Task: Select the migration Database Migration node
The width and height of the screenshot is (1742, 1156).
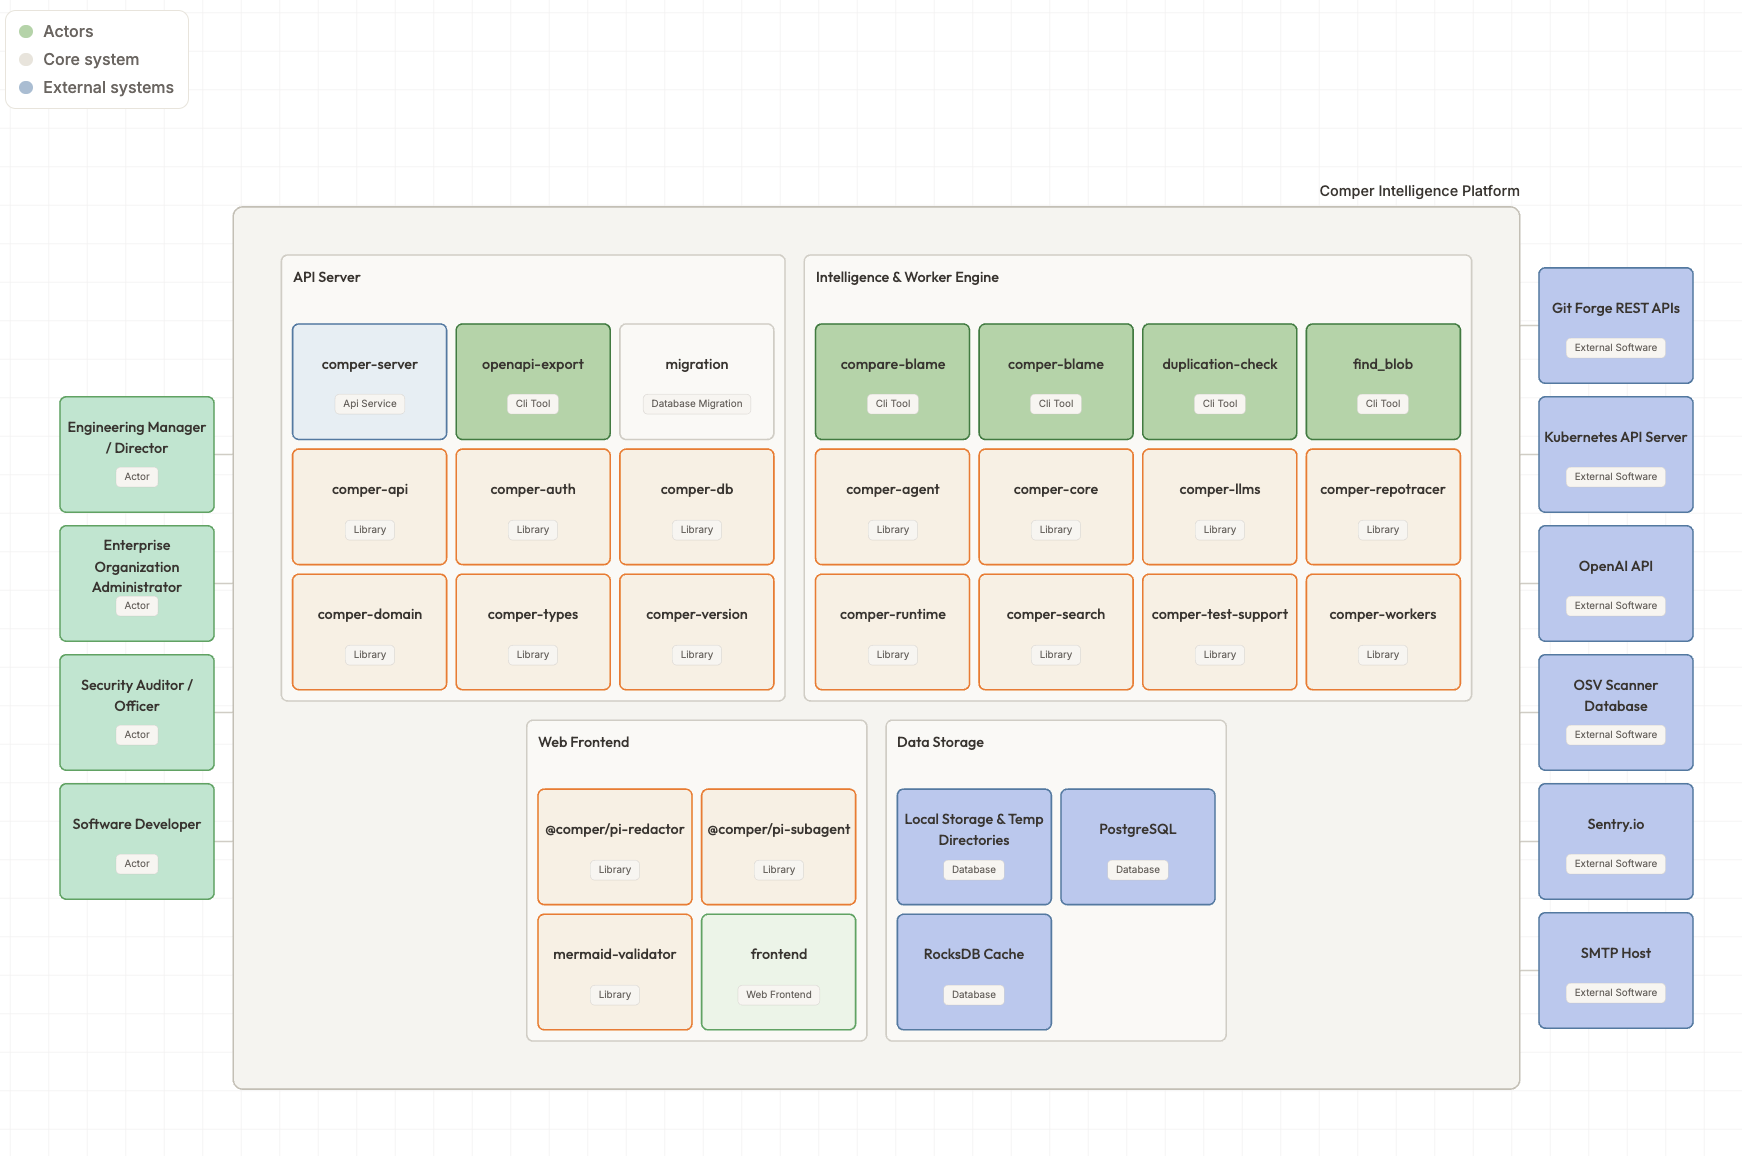Action: 697,382
